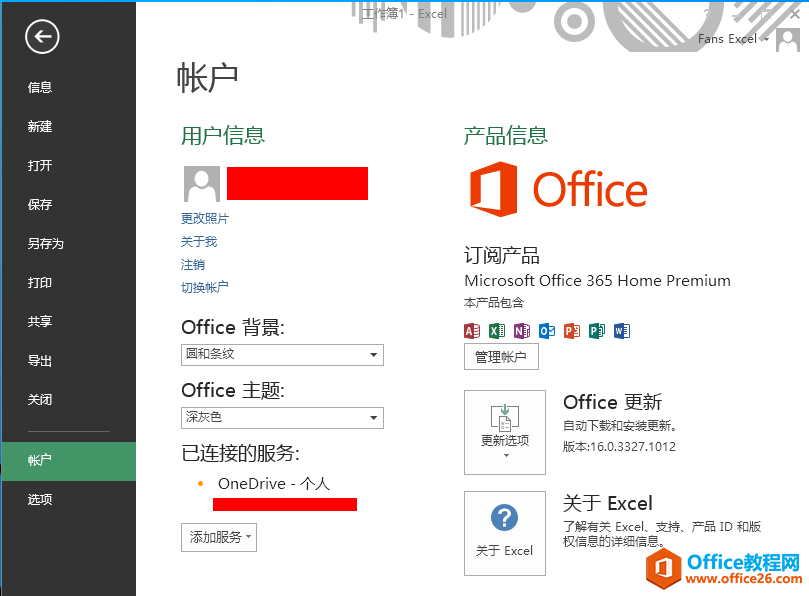Open the Office 背景 dropdown

tap(282, 355)
